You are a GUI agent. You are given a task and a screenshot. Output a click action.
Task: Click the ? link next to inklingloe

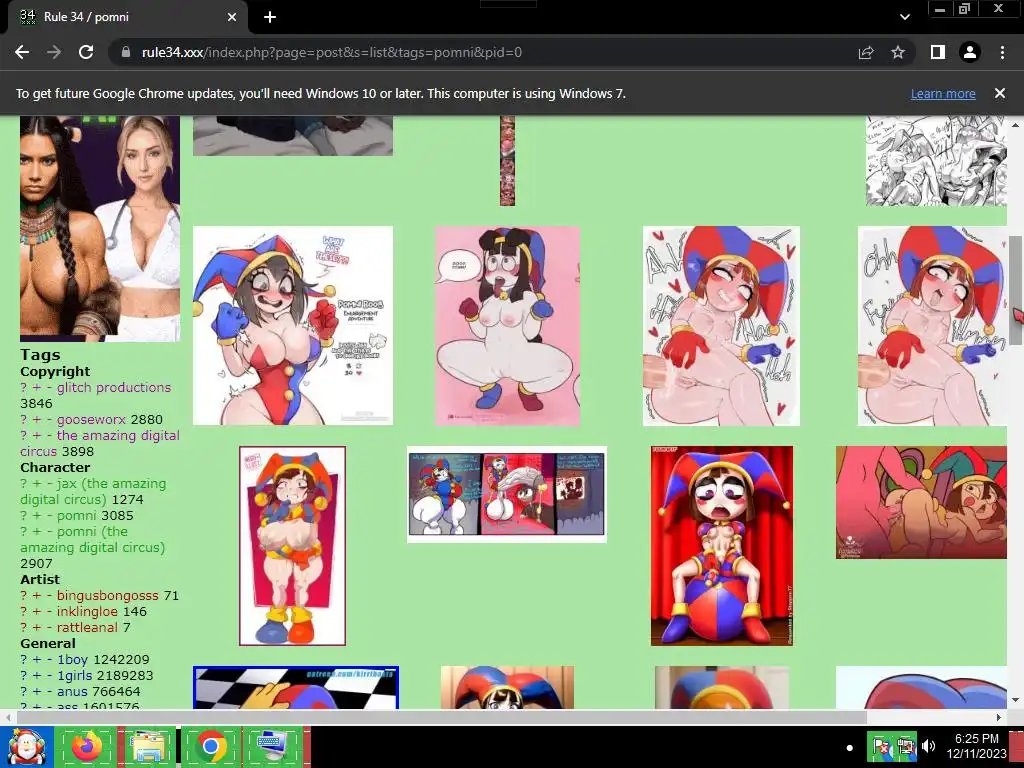(x=24, y=611)
